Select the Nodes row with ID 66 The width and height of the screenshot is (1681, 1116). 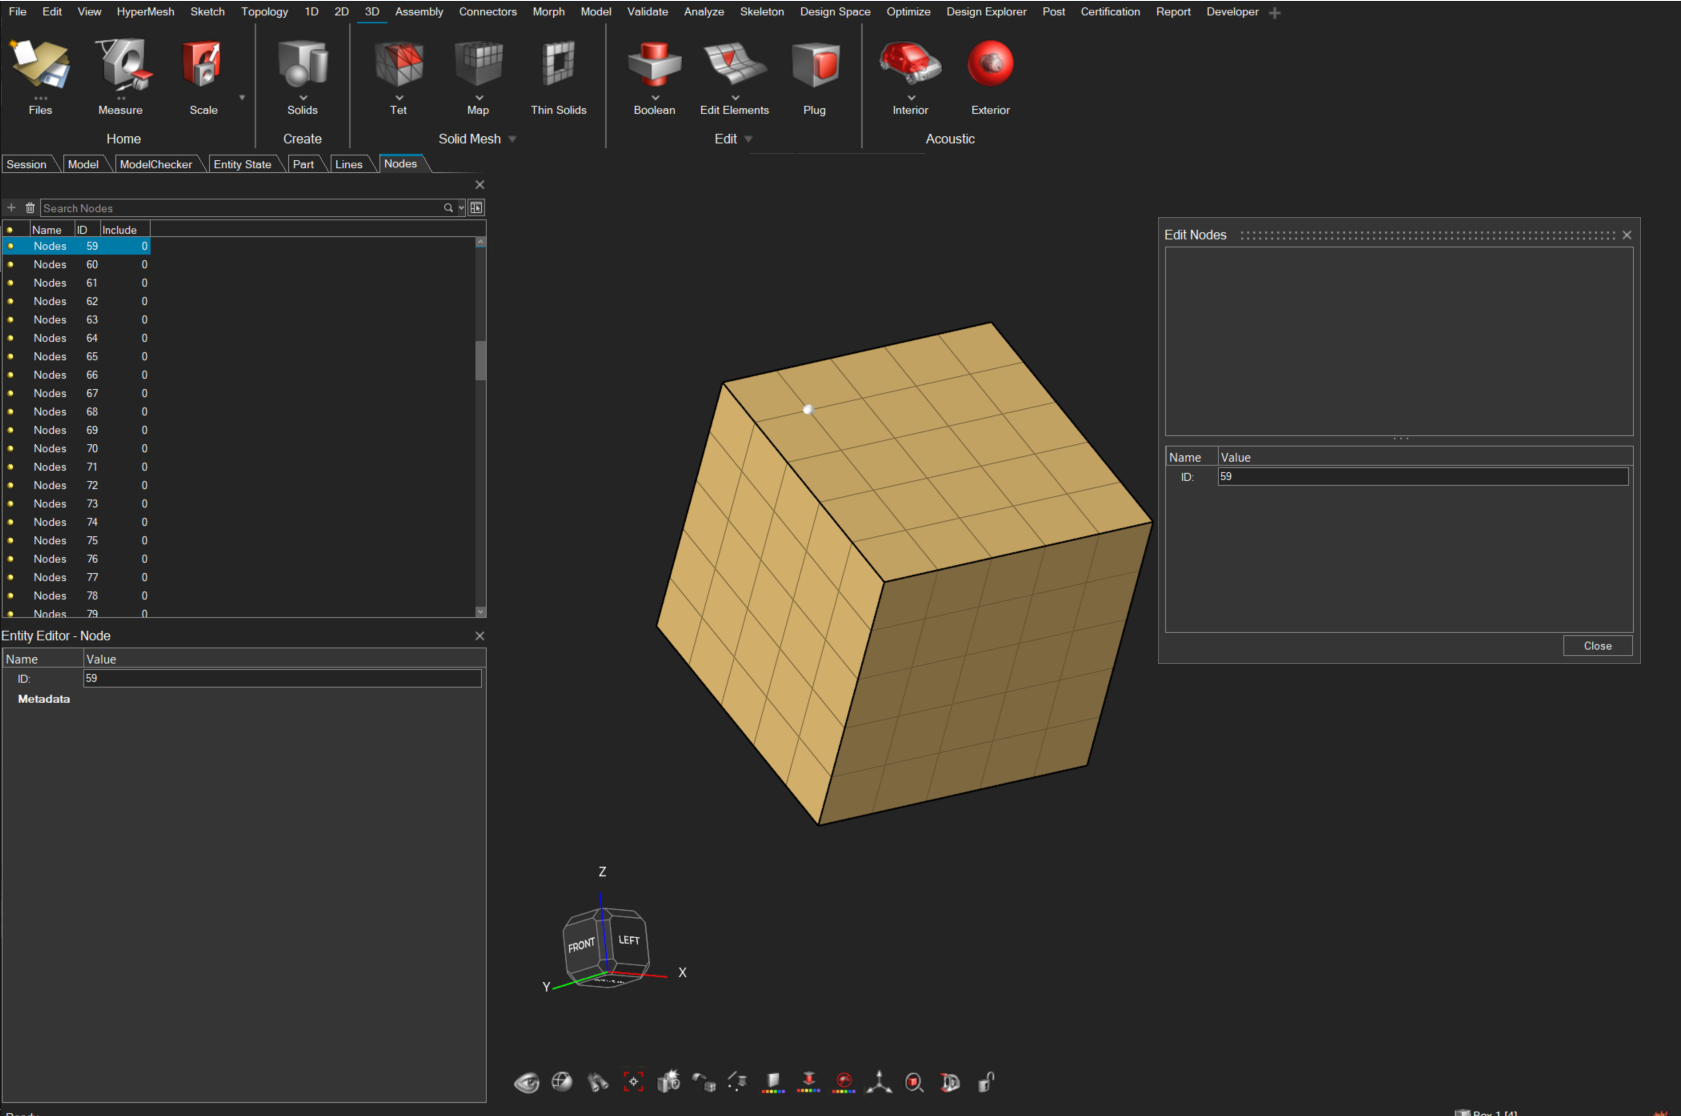click(x=77, y=375)
